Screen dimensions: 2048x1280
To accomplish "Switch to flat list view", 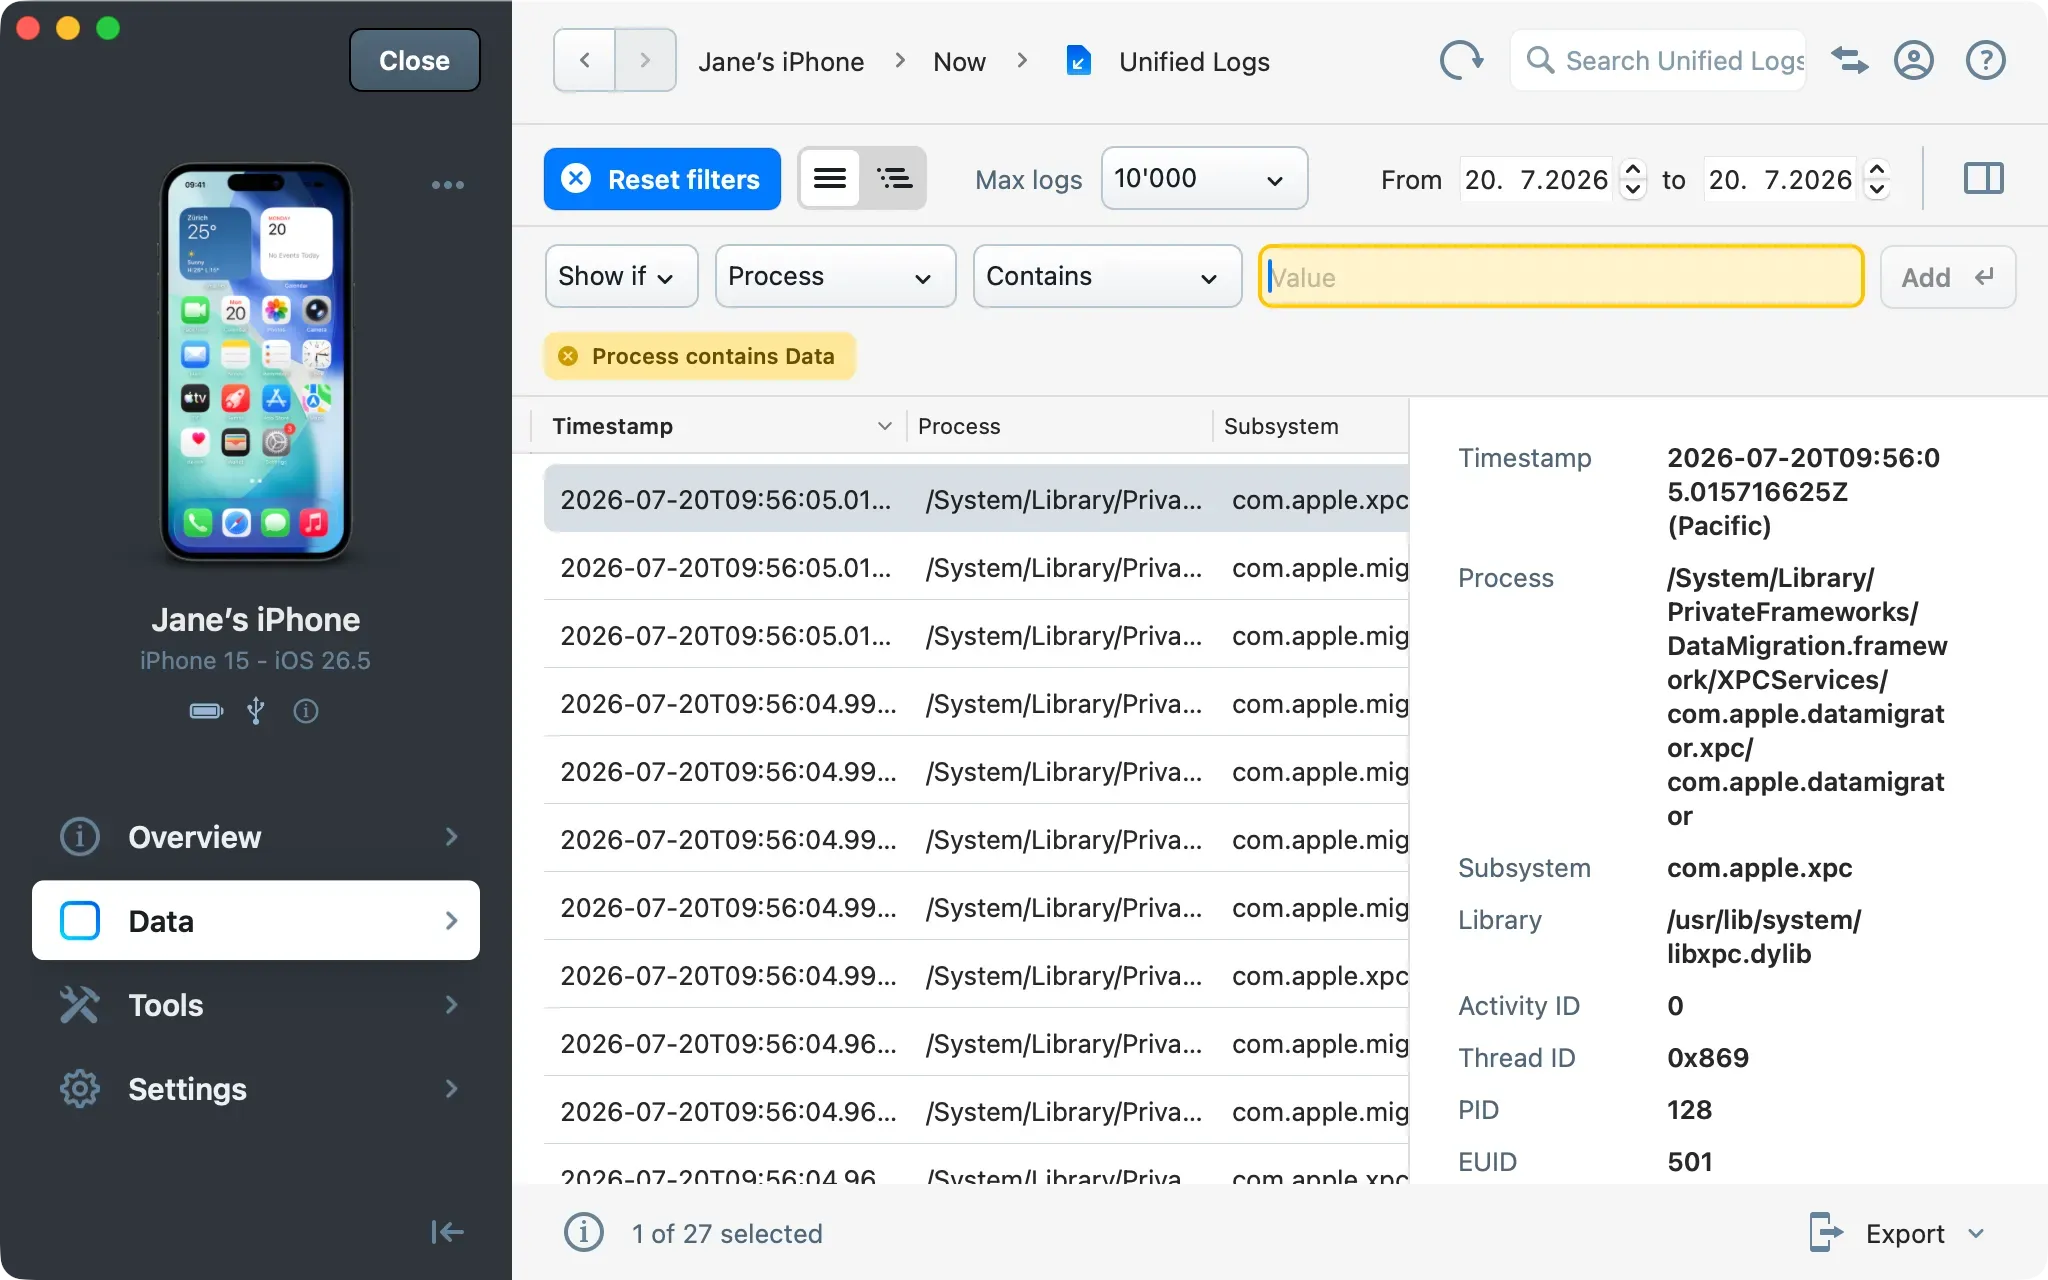I will (830, 179).
